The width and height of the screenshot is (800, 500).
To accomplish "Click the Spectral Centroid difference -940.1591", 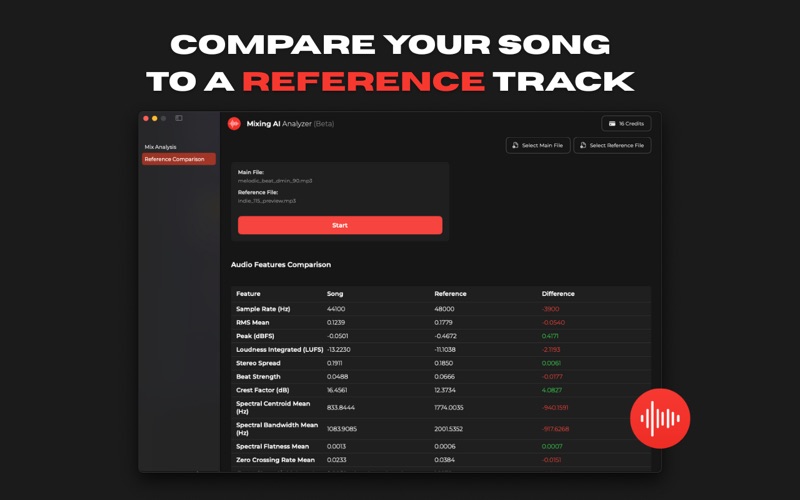I will (555, 408).
